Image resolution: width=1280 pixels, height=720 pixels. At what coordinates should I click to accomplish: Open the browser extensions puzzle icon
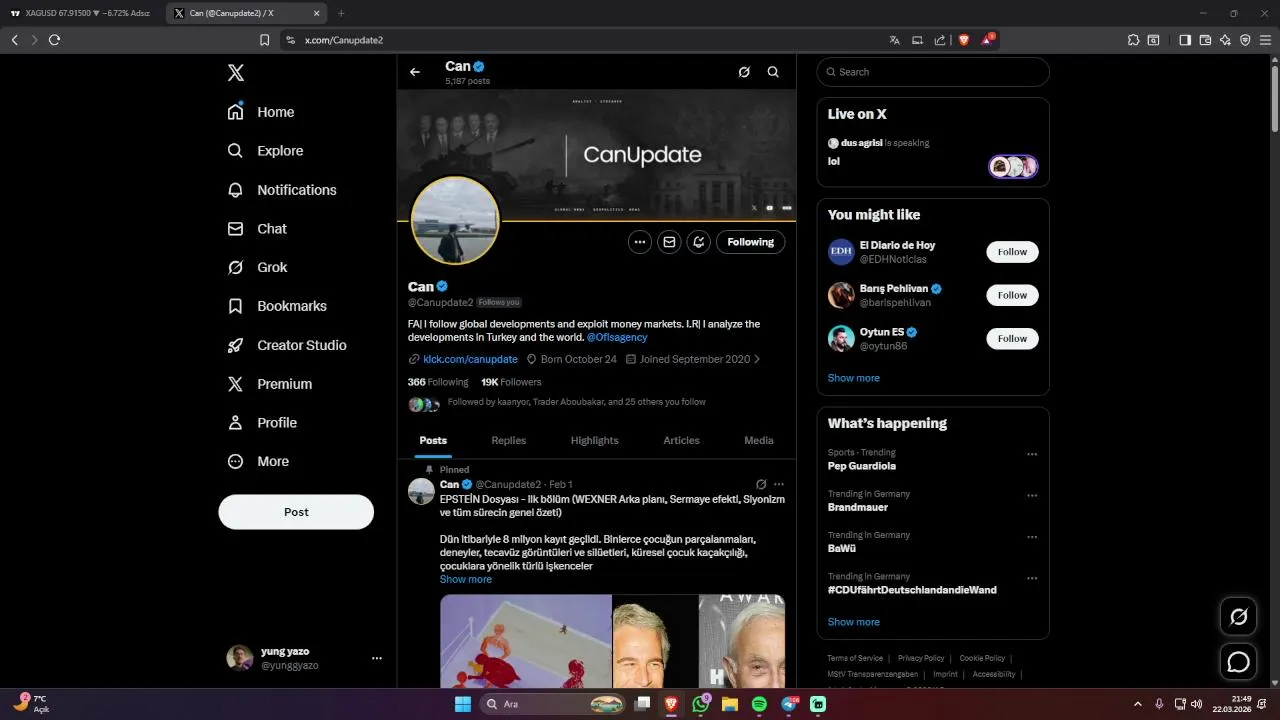pyautogui.click(x=1133, y=40)
